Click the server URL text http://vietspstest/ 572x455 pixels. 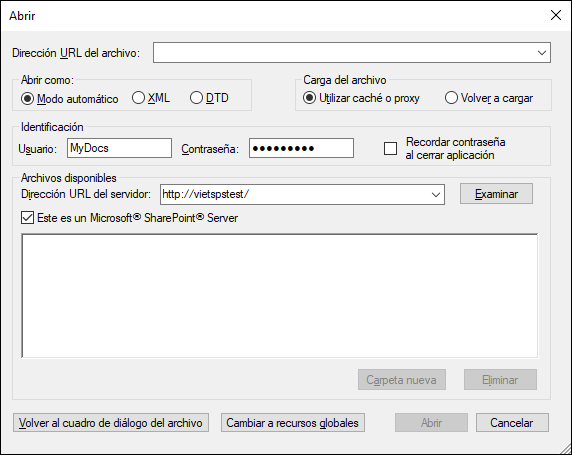coord(205,194)
